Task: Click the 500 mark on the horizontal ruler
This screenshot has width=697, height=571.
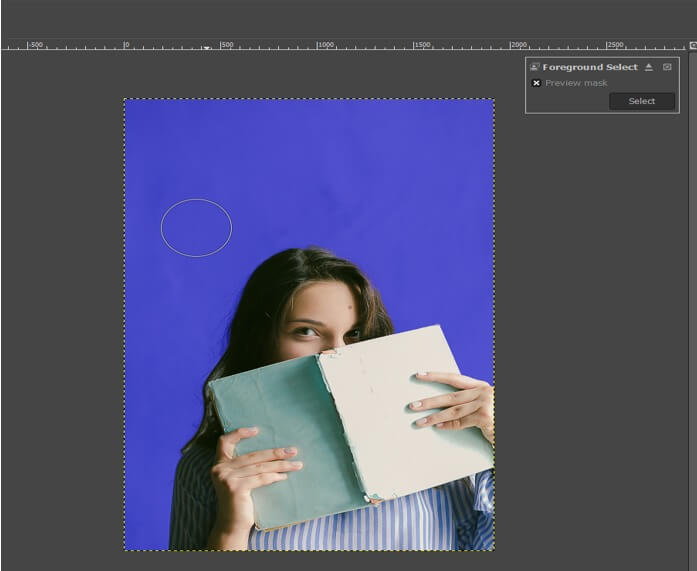Action: (227, 45)
